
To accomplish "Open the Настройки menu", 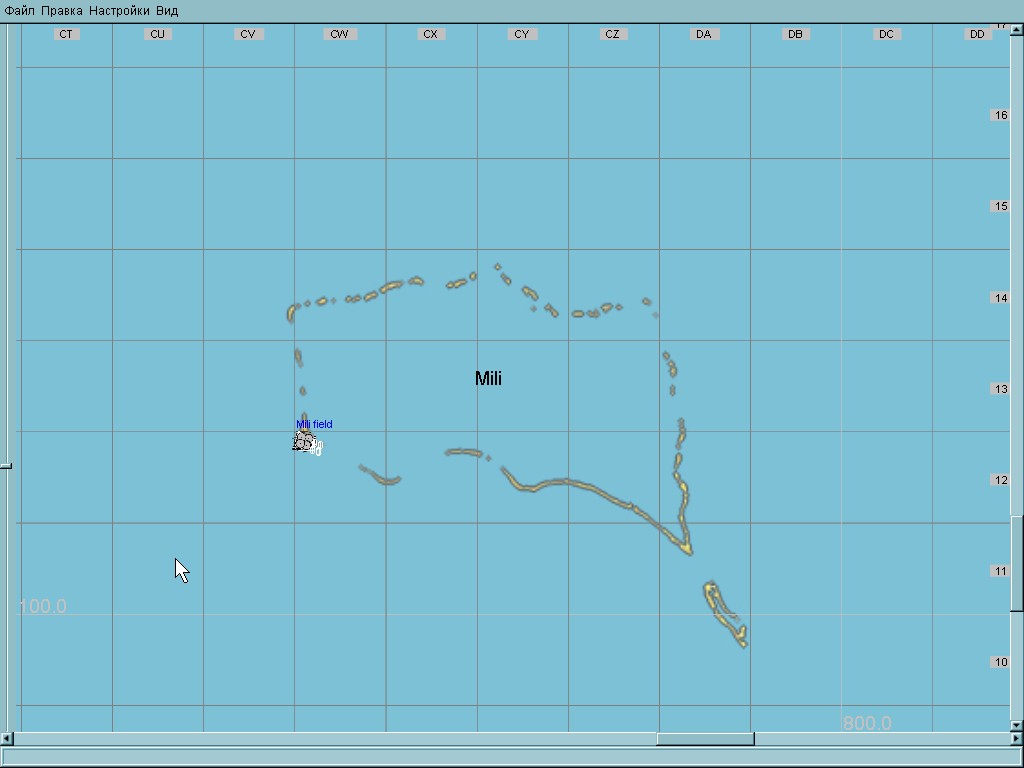I will (119, 11).
